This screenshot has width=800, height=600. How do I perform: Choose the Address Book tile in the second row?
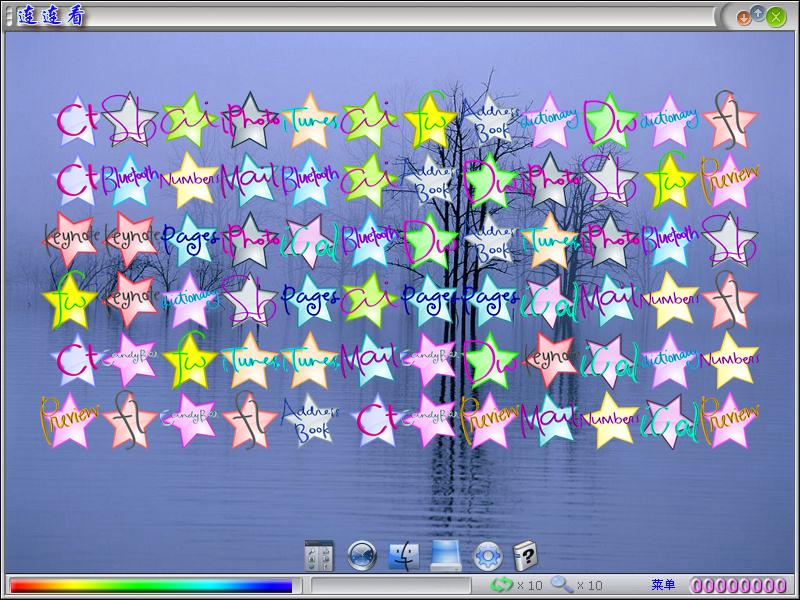click(430, 180)
